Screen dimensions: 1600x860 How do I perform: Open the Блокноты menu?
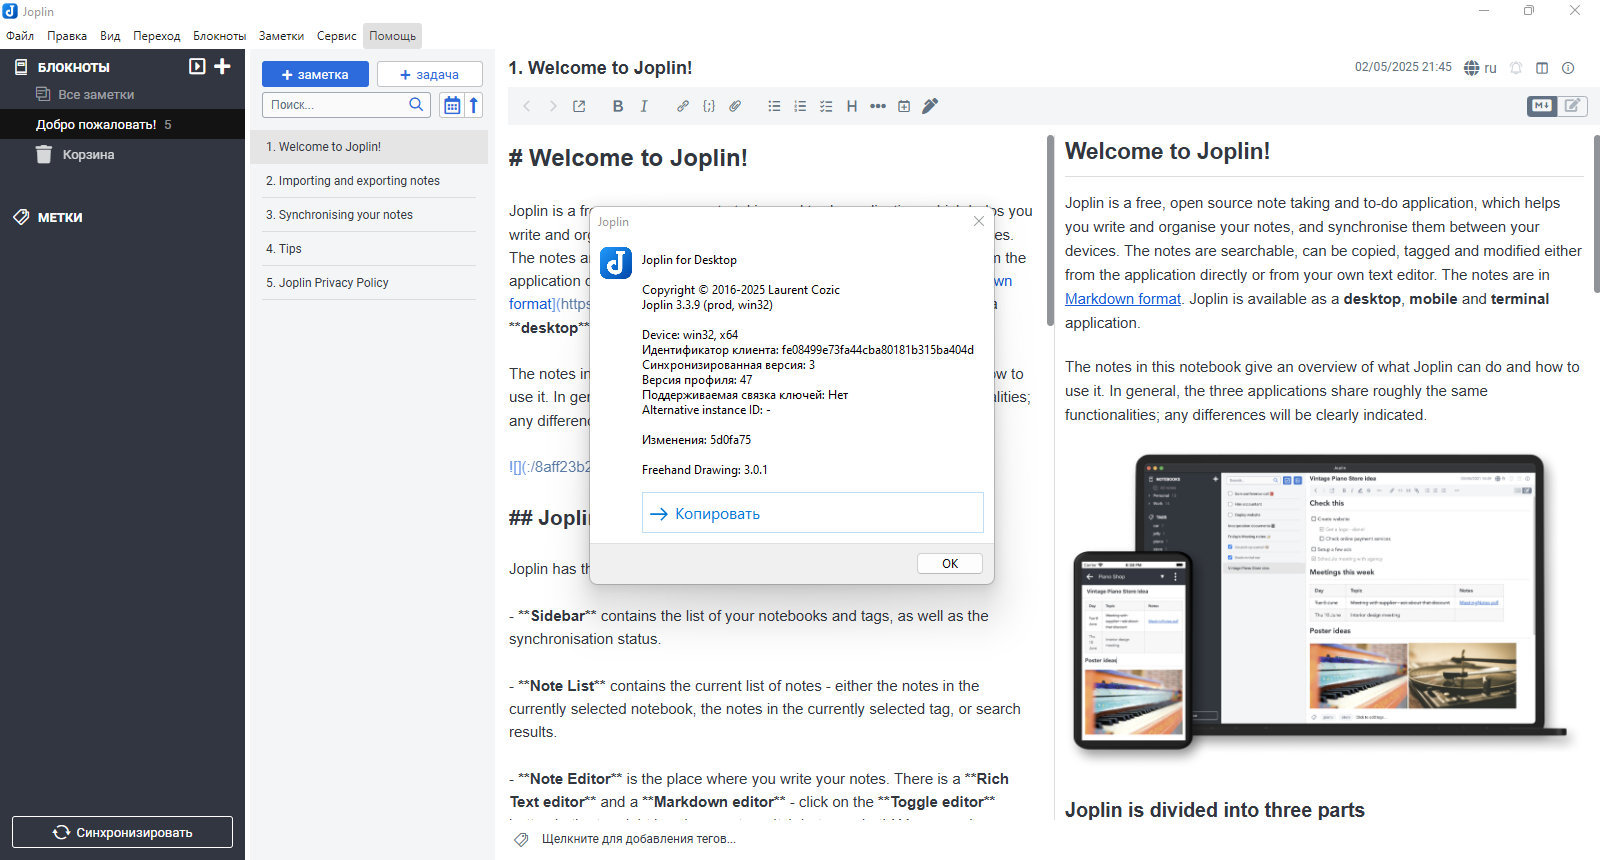pos(219,36)
